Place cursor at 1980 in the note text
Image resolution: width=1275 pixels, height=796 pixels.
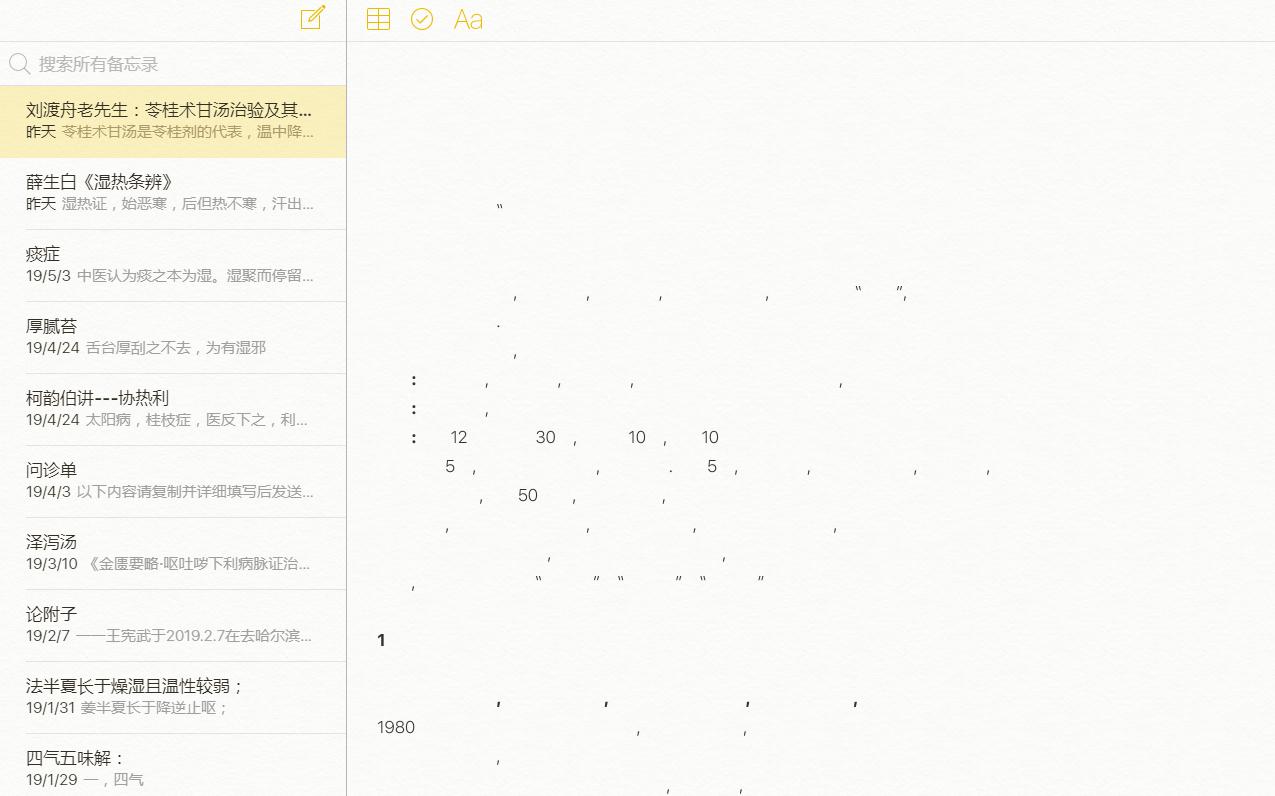396,727
